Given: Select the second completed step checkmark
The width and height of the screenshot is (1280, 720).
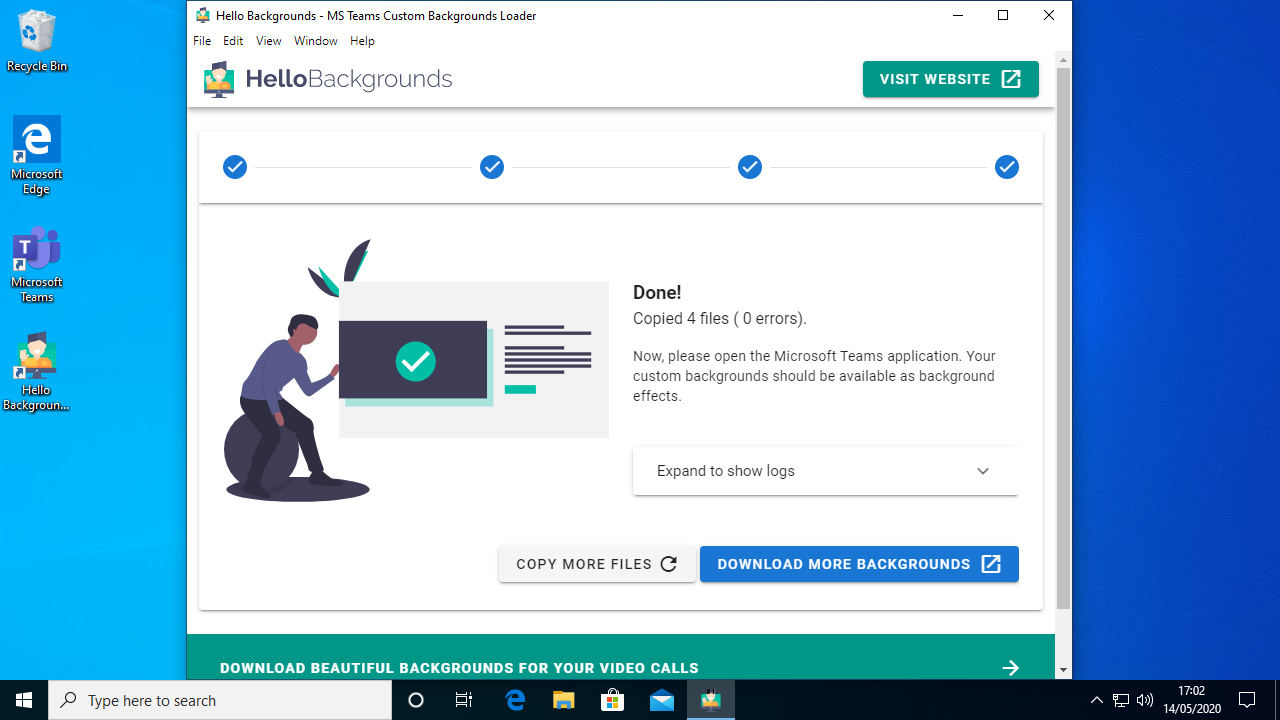Looking at the screenshot, I should coord(492,167).
